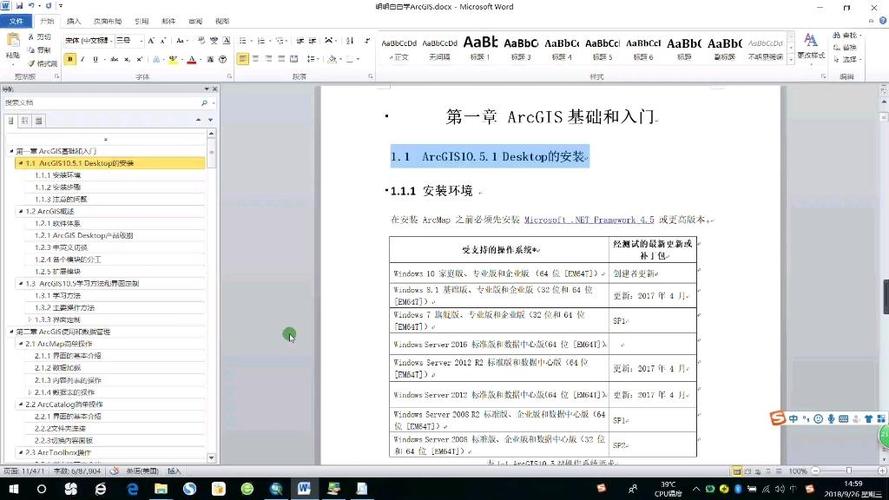Switch to the References tab
Screen dimensions: 889x500
pyautogui.click(x=142, y=21)
